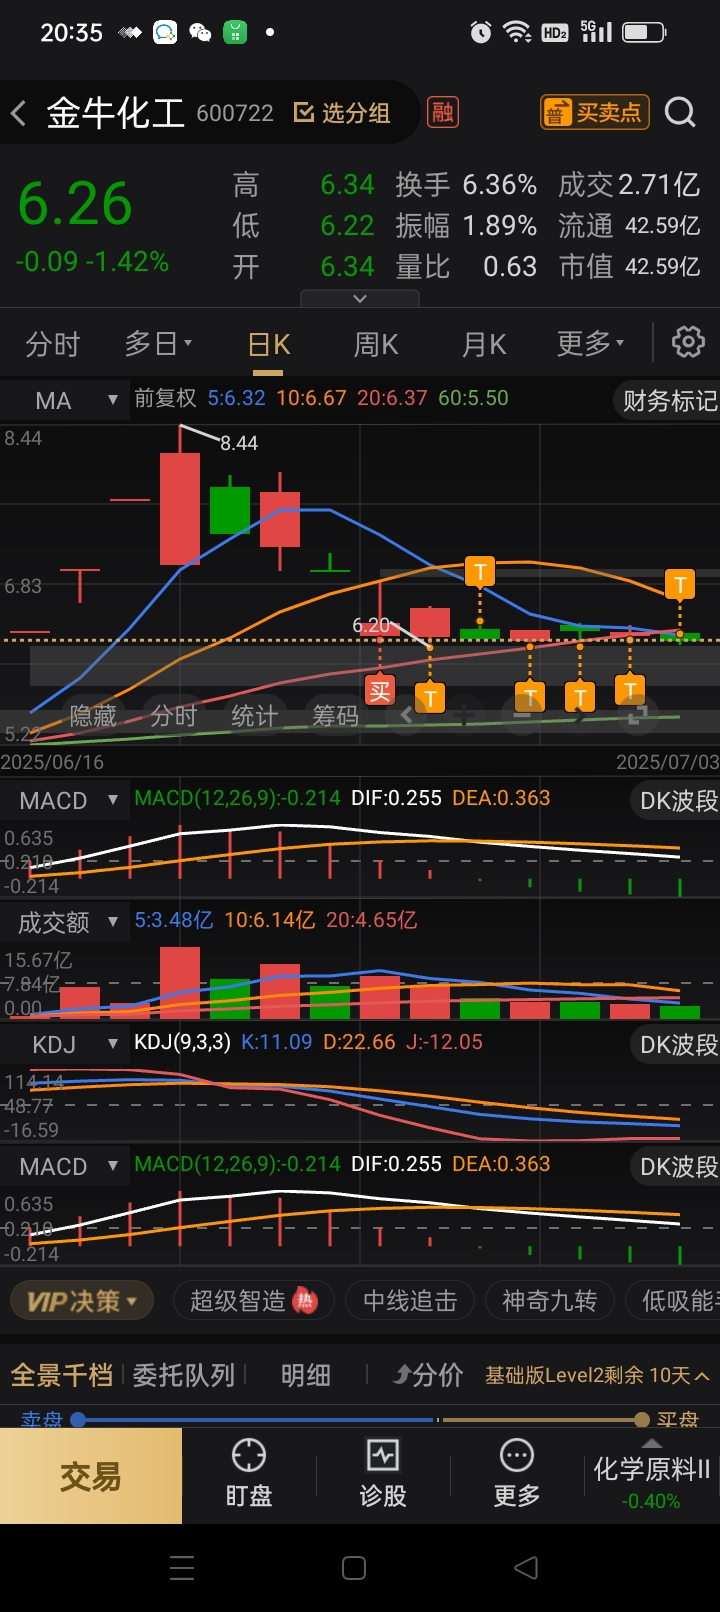Tap the Android back triangle button
720x1612 pixels.
point(526,1568)
